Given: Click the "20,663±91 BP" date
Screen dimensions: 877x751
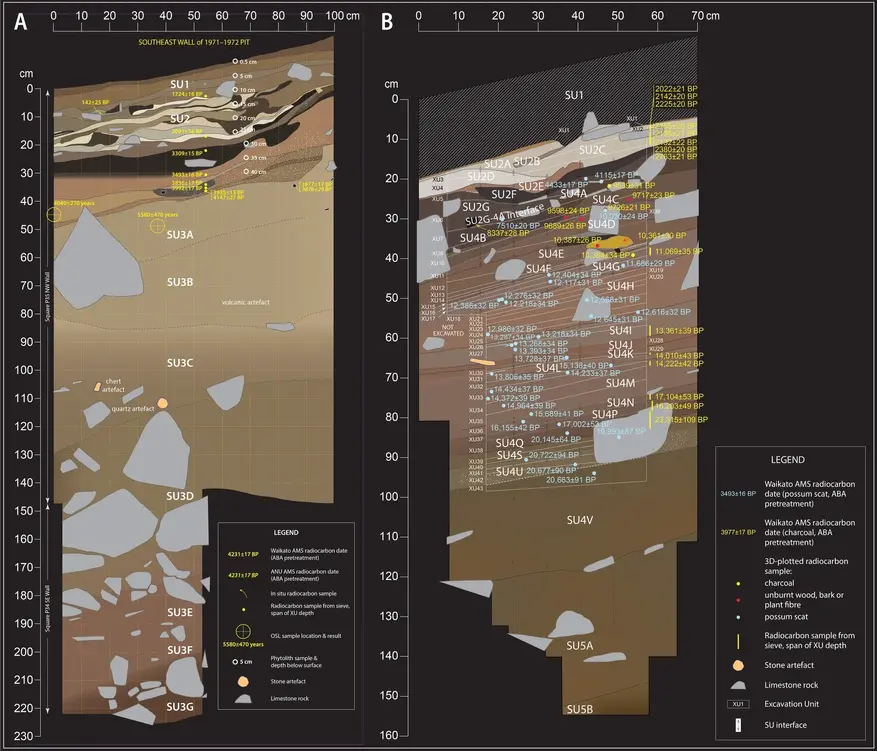Looking at the screenshot, I should click(571, 480).
